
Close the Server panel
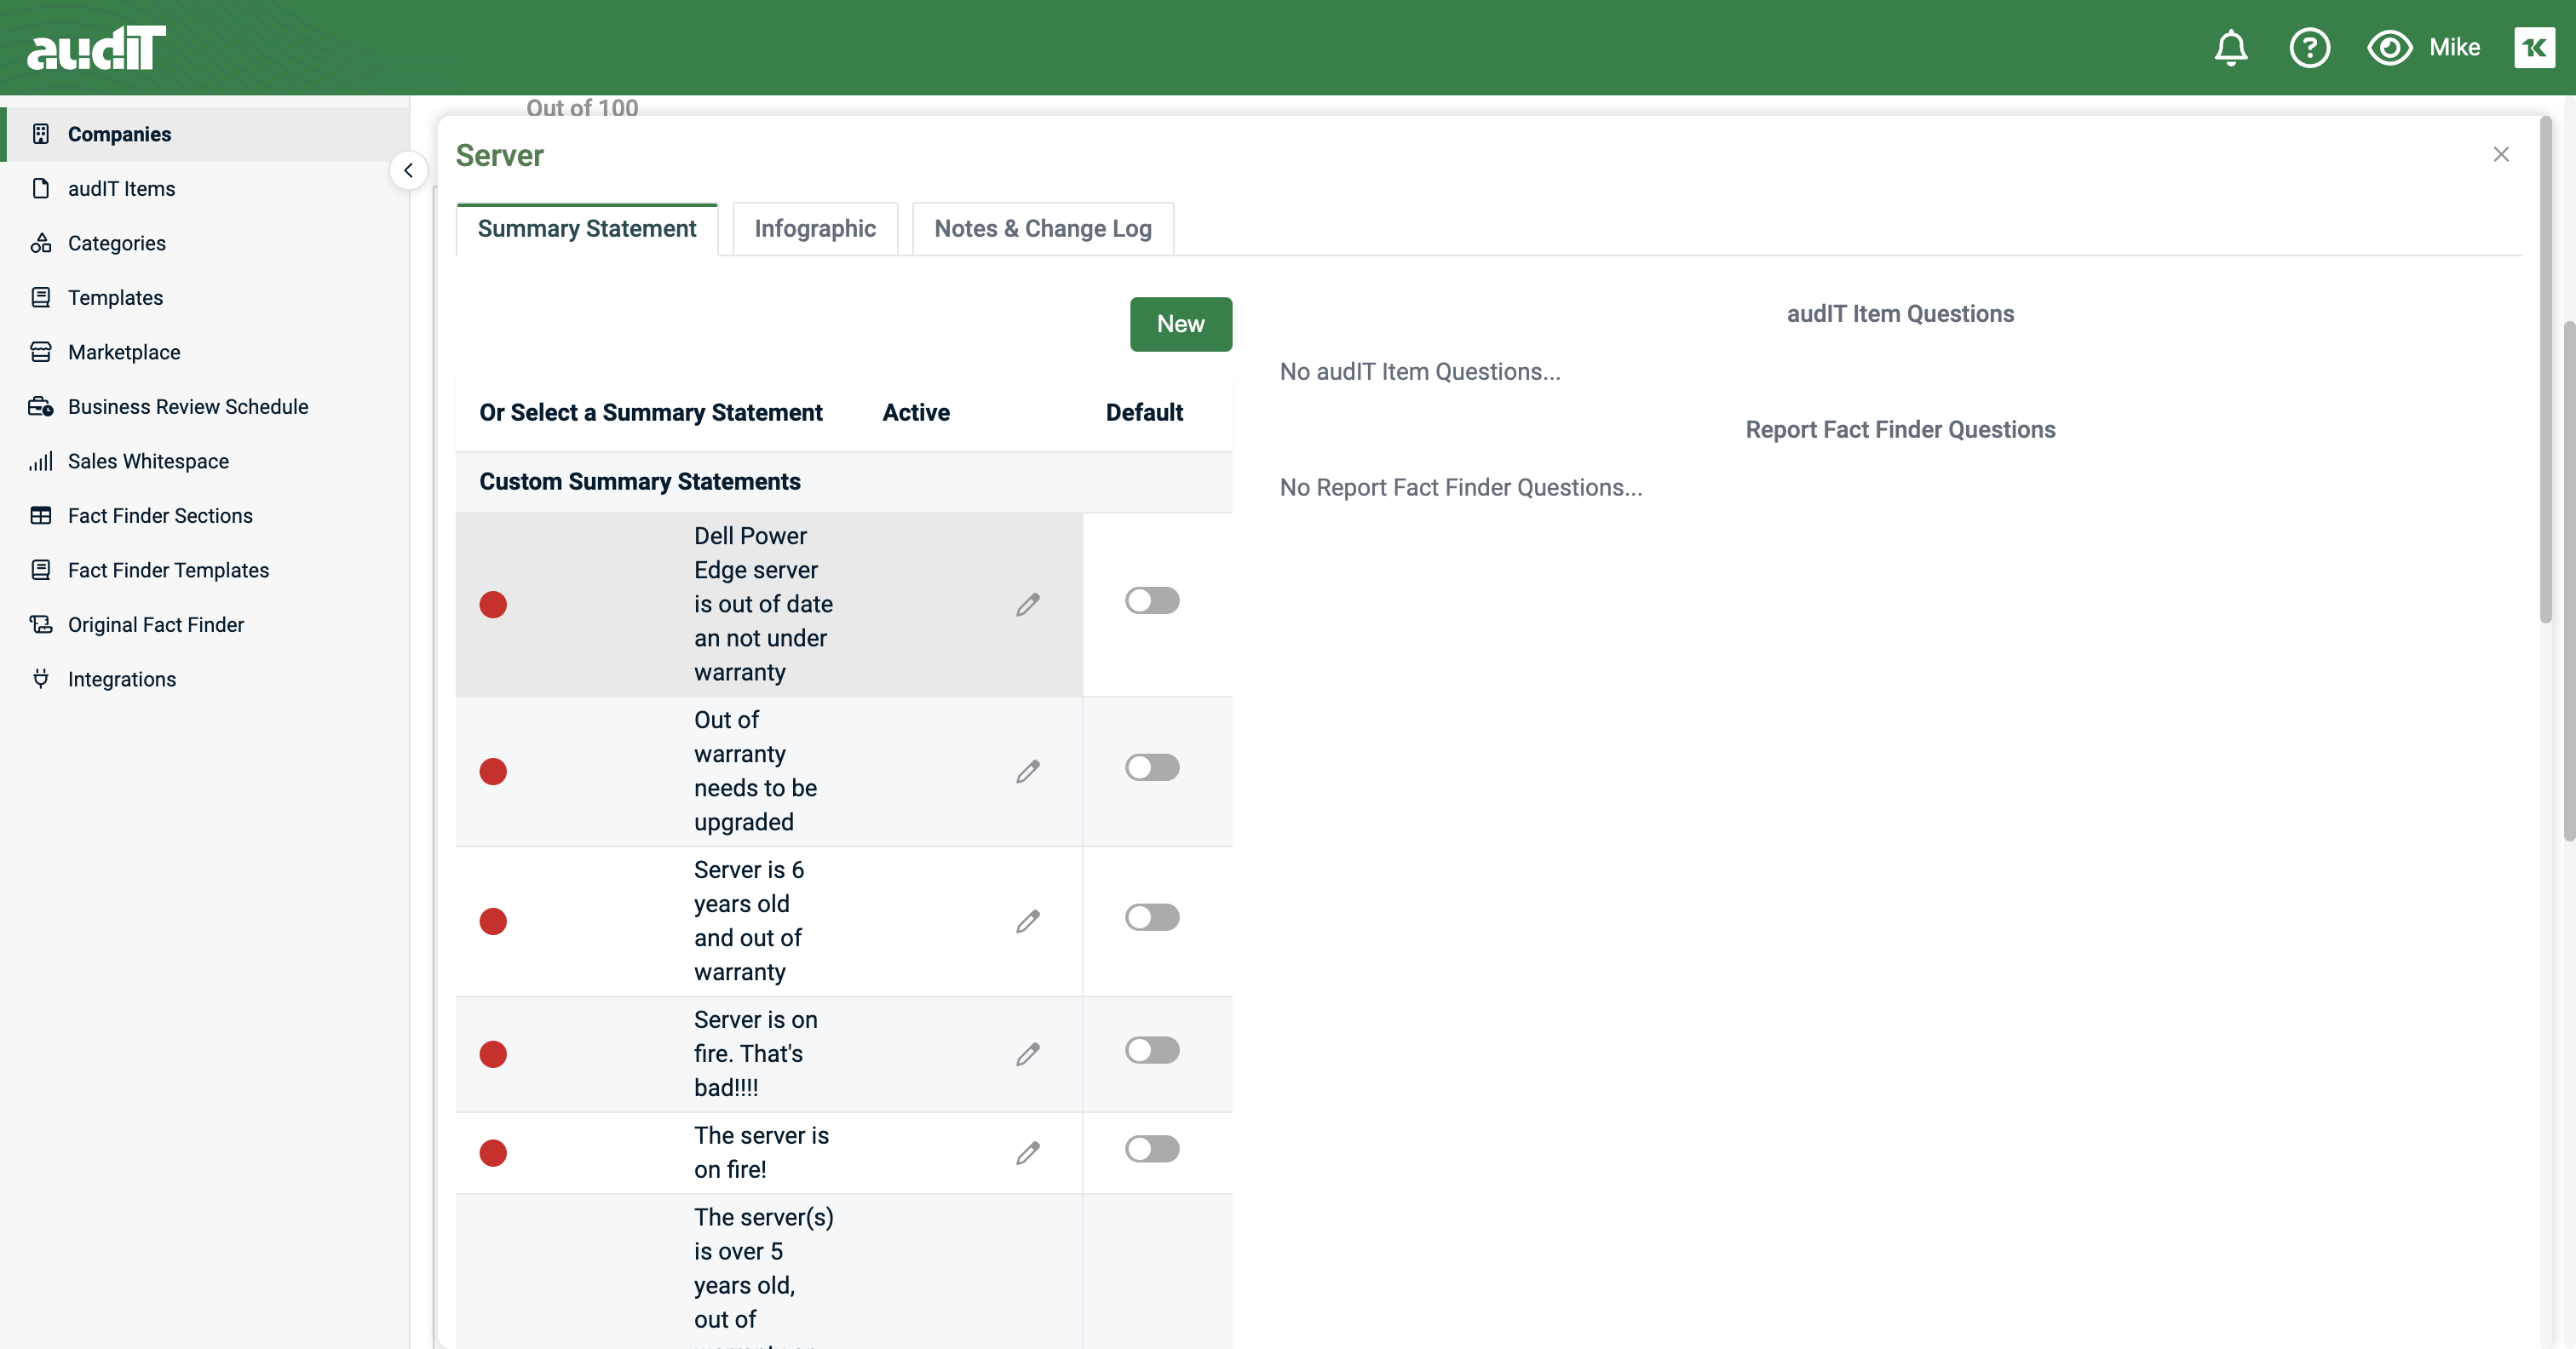point(2500,154)
